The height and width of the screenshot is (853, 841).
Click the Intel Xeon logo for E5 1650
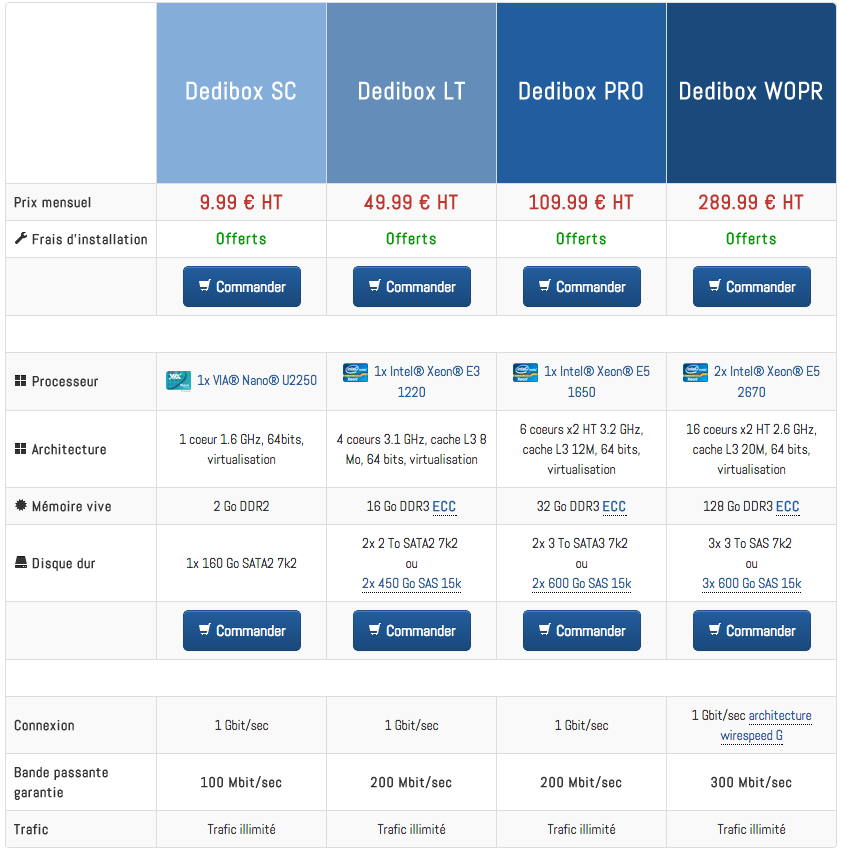coord(525,373)
